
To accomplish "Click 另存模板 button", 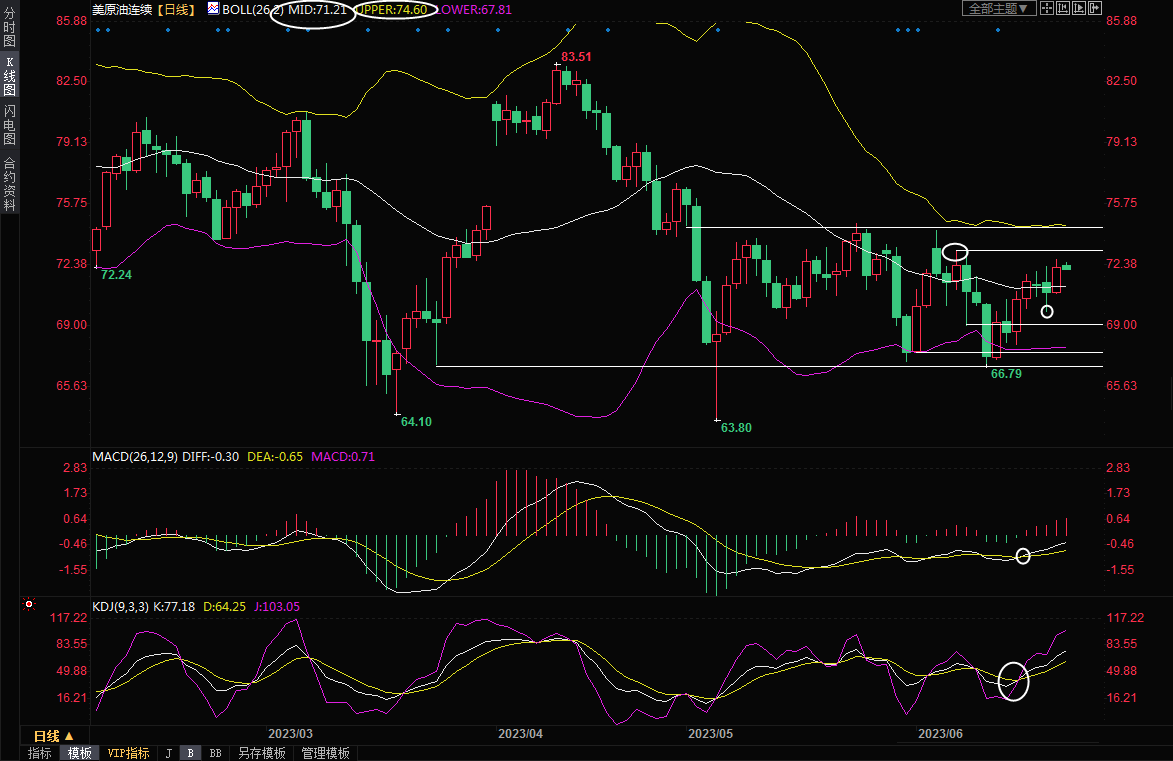I will (262, 753).
